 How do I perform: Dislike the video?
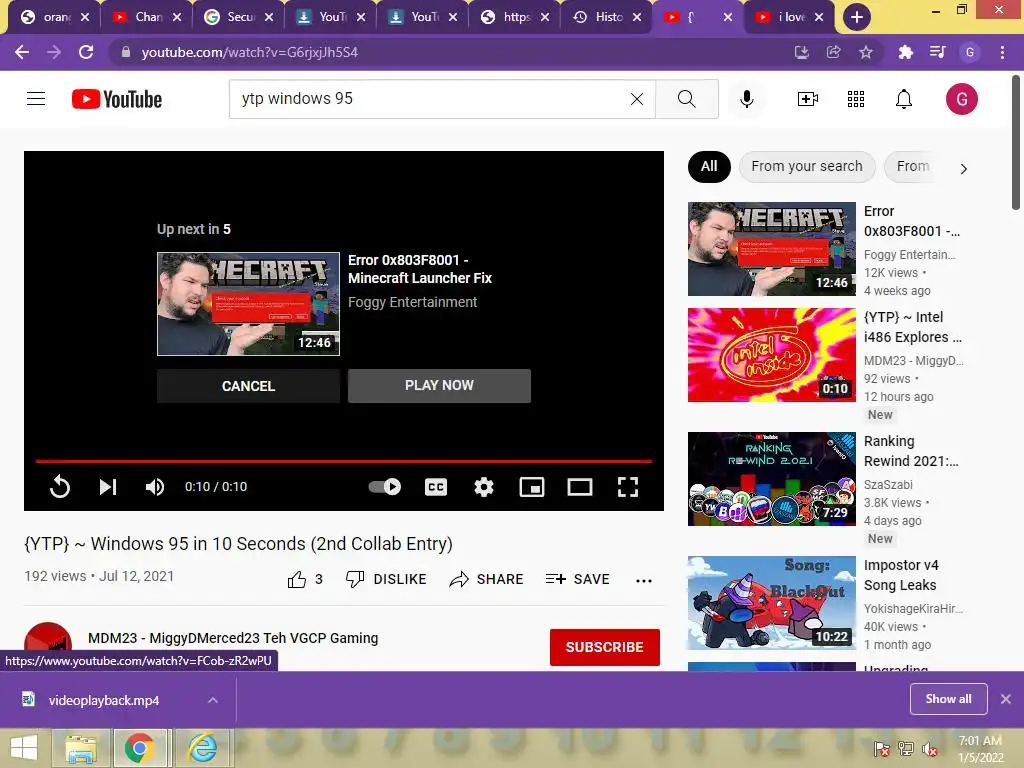tap(386, 579)
